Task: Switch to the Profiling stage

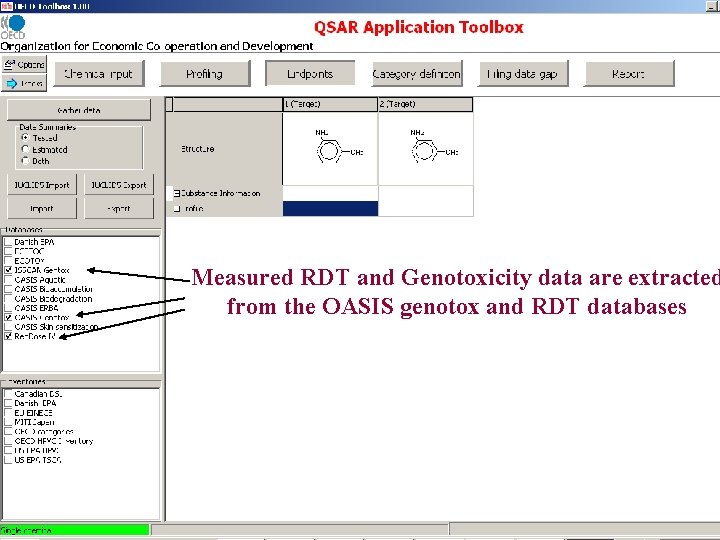Action: tap(205, 74)
